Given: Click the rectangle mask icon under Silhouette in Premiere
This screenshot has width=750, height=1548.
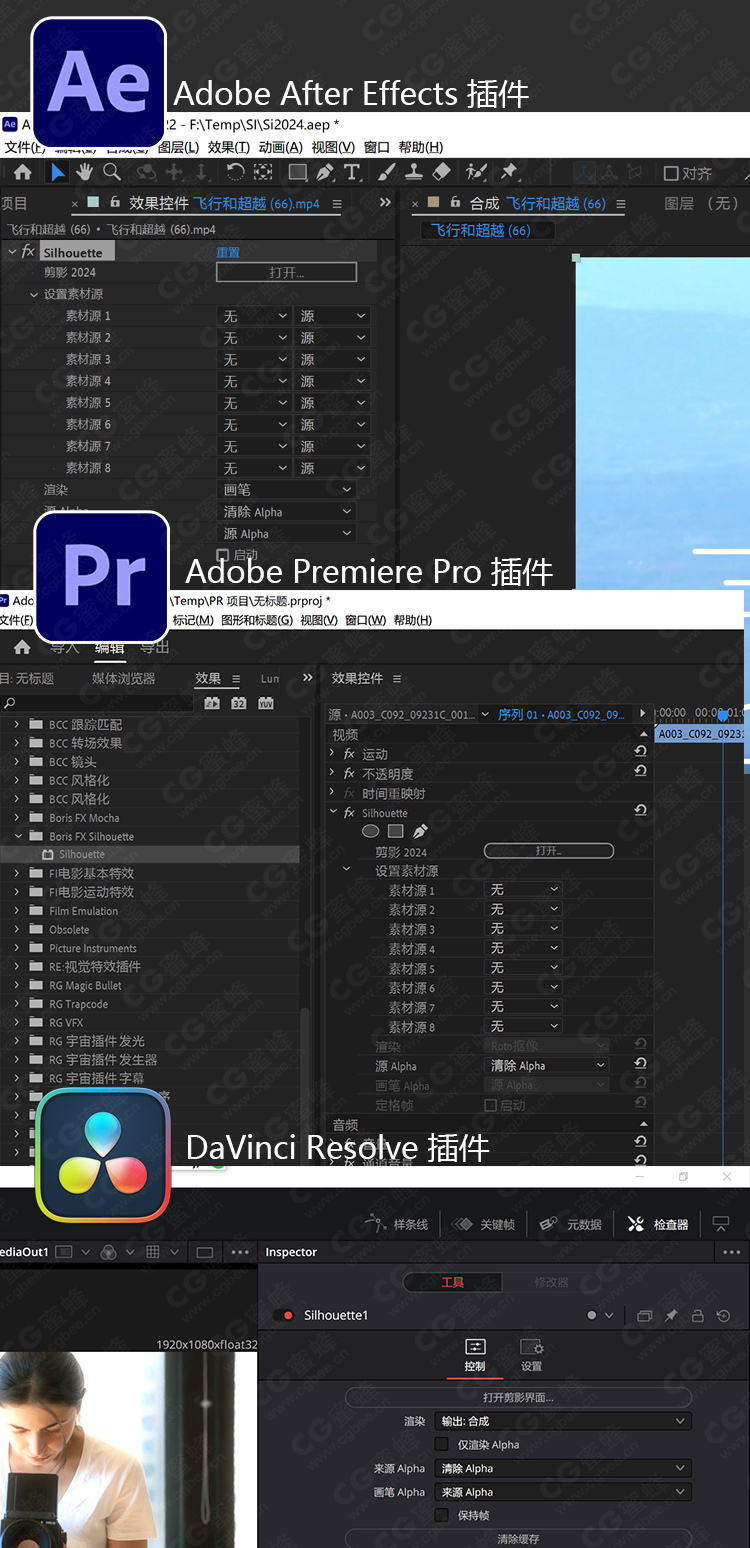Looking at the screenshot, I should (395, 831).
